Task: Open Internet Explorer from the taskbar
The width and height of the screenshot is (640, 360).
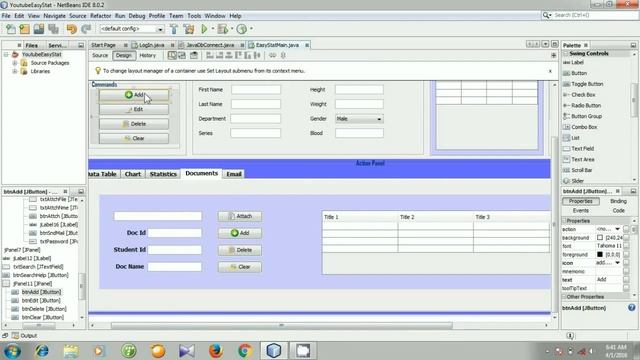Action: pos(41,351)
